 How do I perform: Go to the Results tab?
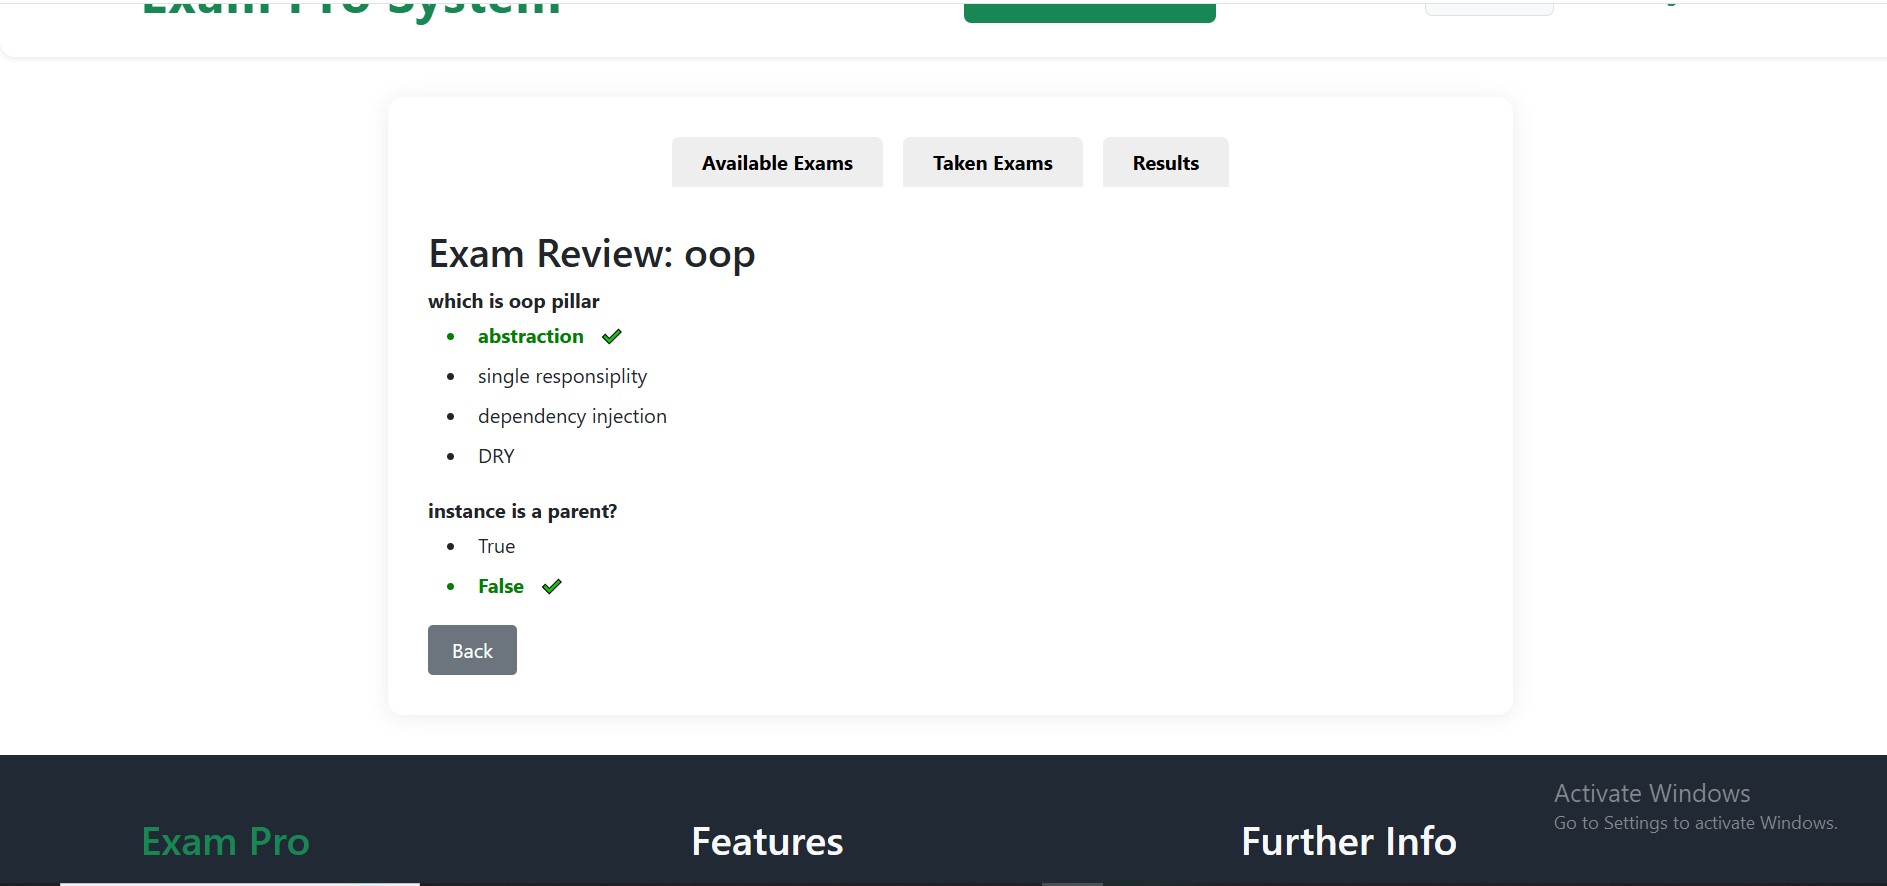click(1165, 163)
